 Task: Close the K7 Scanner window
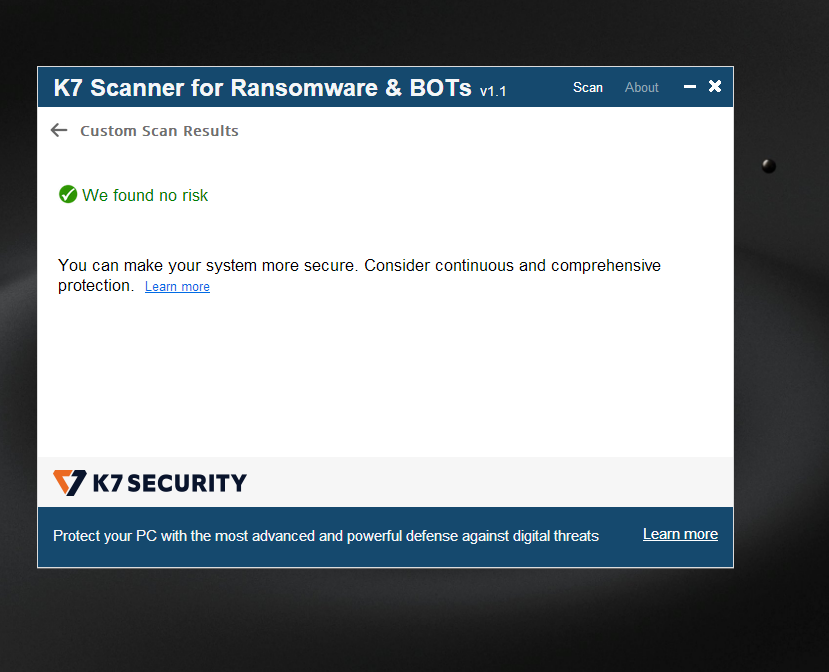[715, 87]
